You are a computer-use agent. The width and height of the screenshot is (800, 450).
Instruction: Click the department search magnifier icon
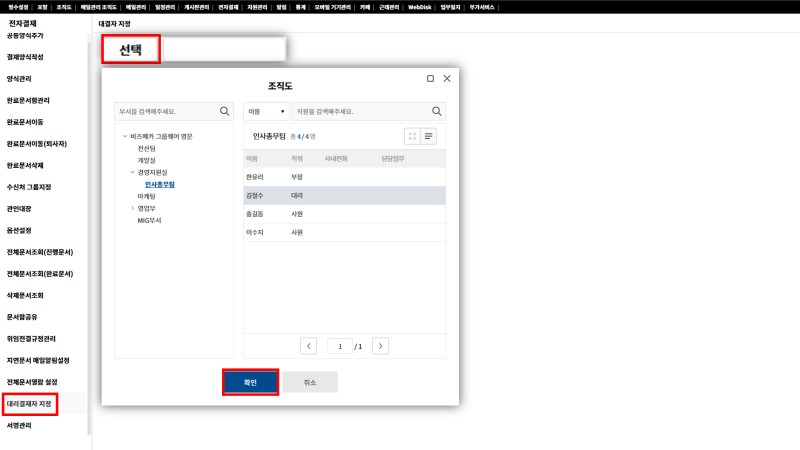point(224,111)
